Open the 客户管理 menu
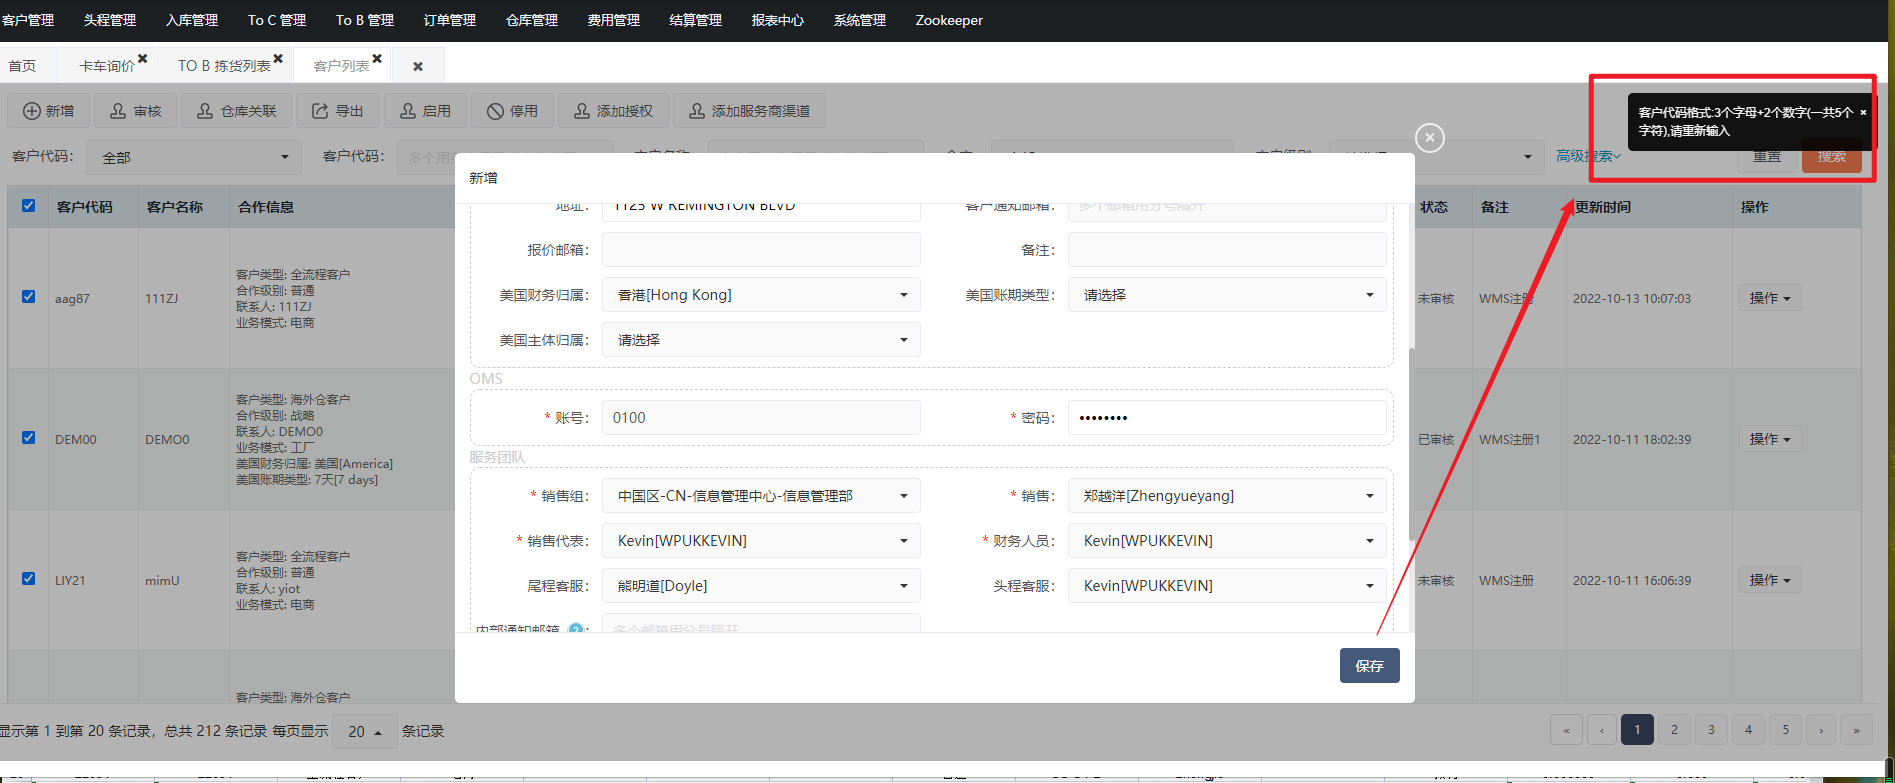The width and height of the screenshot is (1895, 783). tap(28, 20)
